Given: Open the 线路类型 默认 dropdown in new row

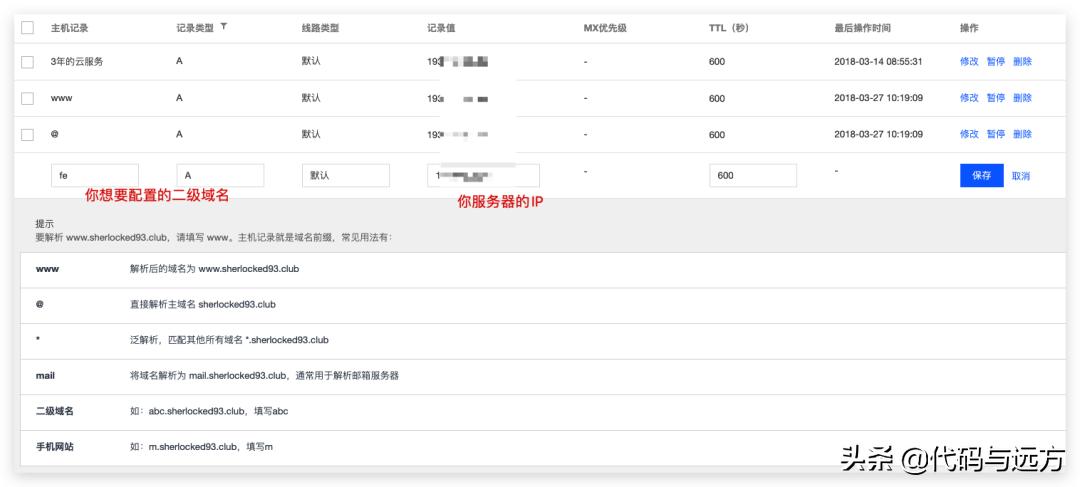Looking at the screenshot, I should [346, 176].
